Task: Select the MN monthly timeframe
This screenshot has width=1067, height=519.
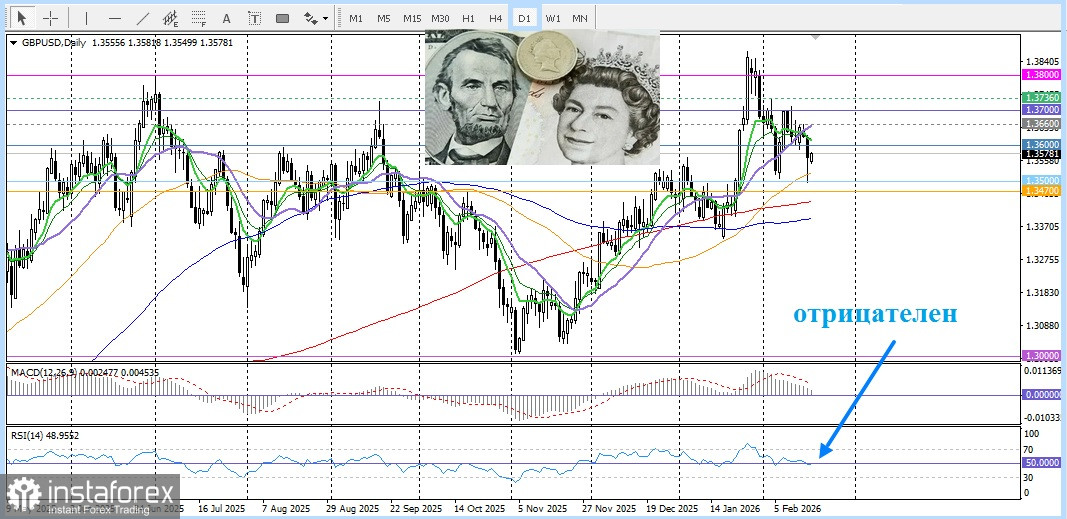Action: click(x=580, y=18)
